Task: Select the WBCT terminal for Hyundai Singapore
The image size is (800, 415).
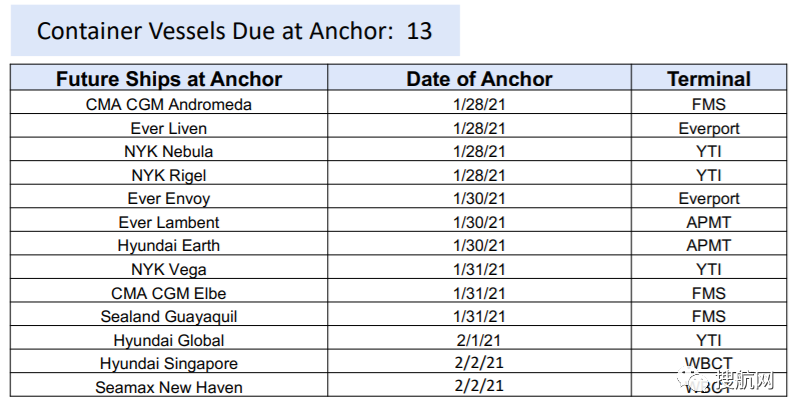Action: point(709,363)
